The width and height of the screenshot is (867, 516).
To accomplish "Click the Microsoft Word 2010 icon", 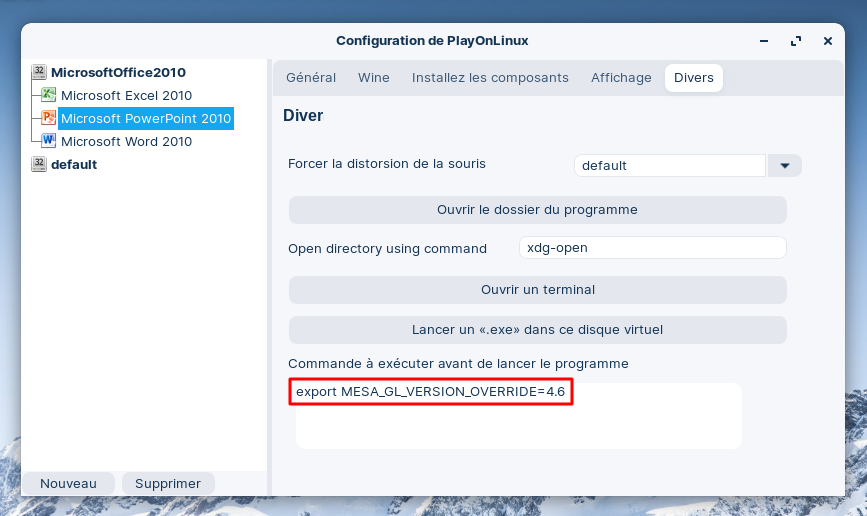I will coord(49,141).
